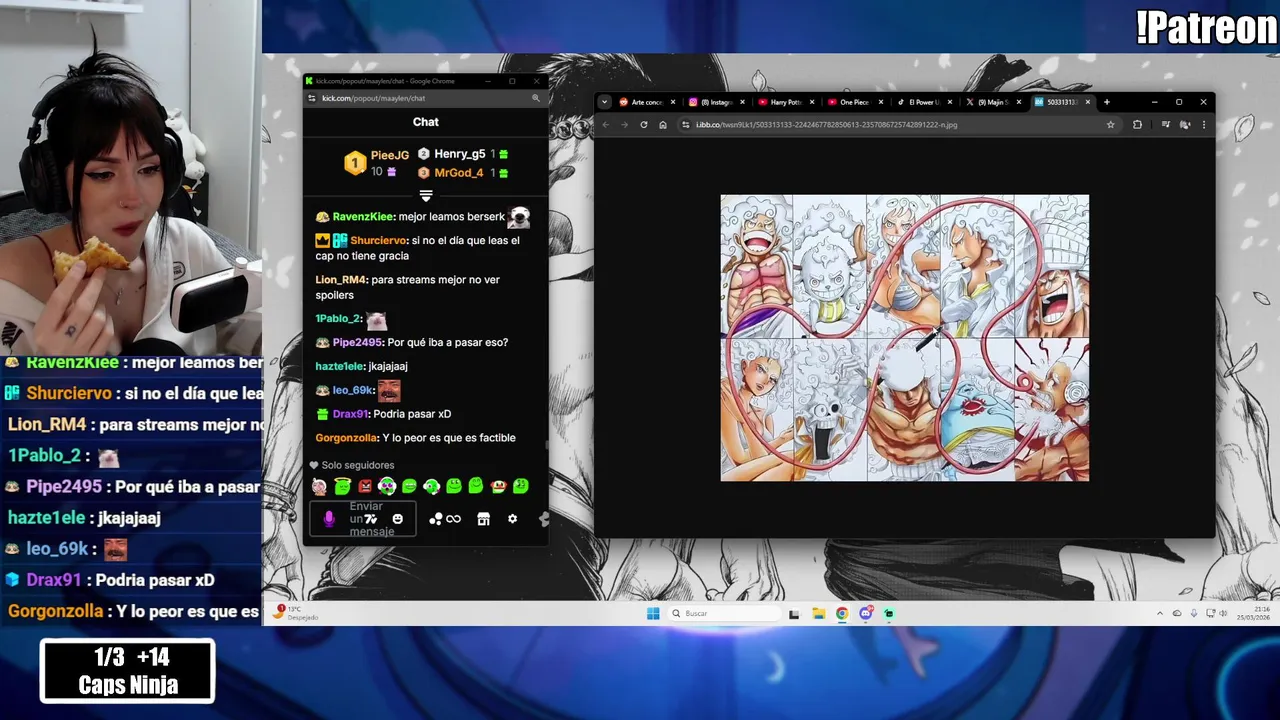Click username hazte1ele in popup chat

point(339,367)
